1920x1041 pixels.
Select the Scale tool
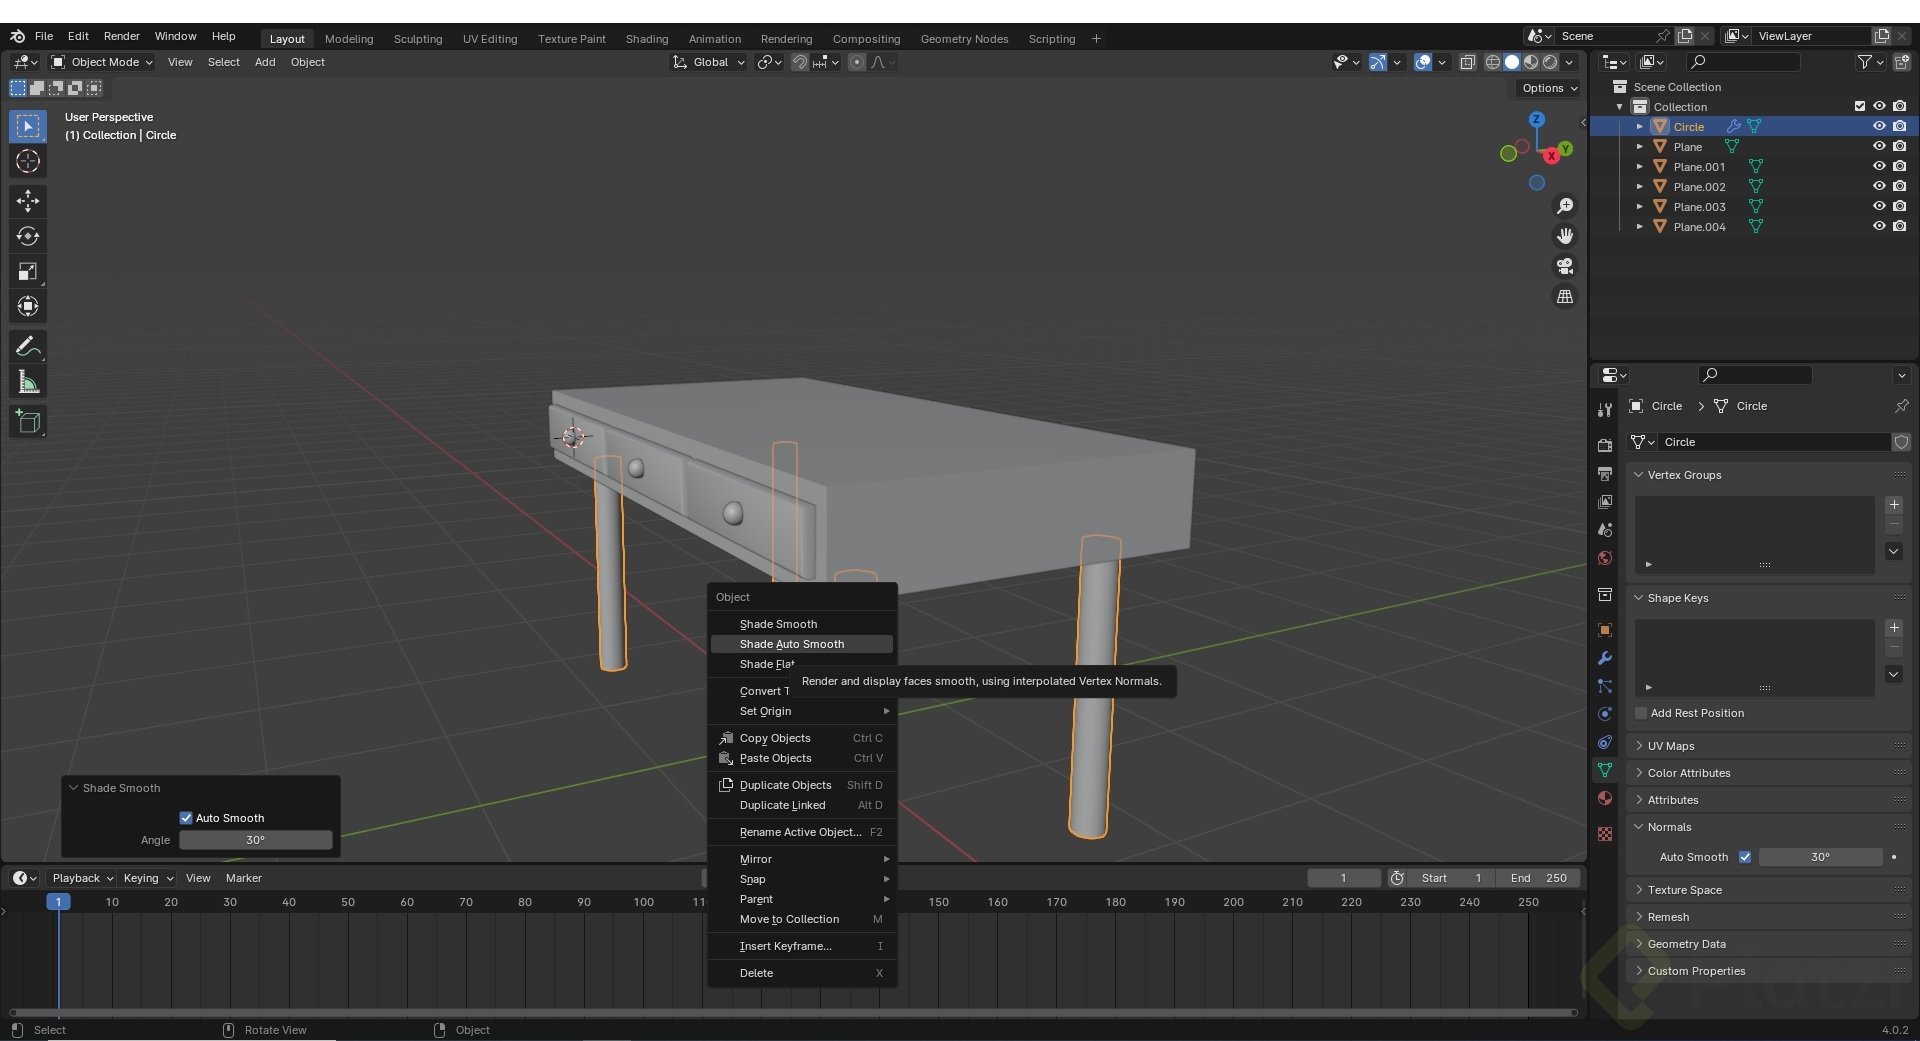coord(28,272)
